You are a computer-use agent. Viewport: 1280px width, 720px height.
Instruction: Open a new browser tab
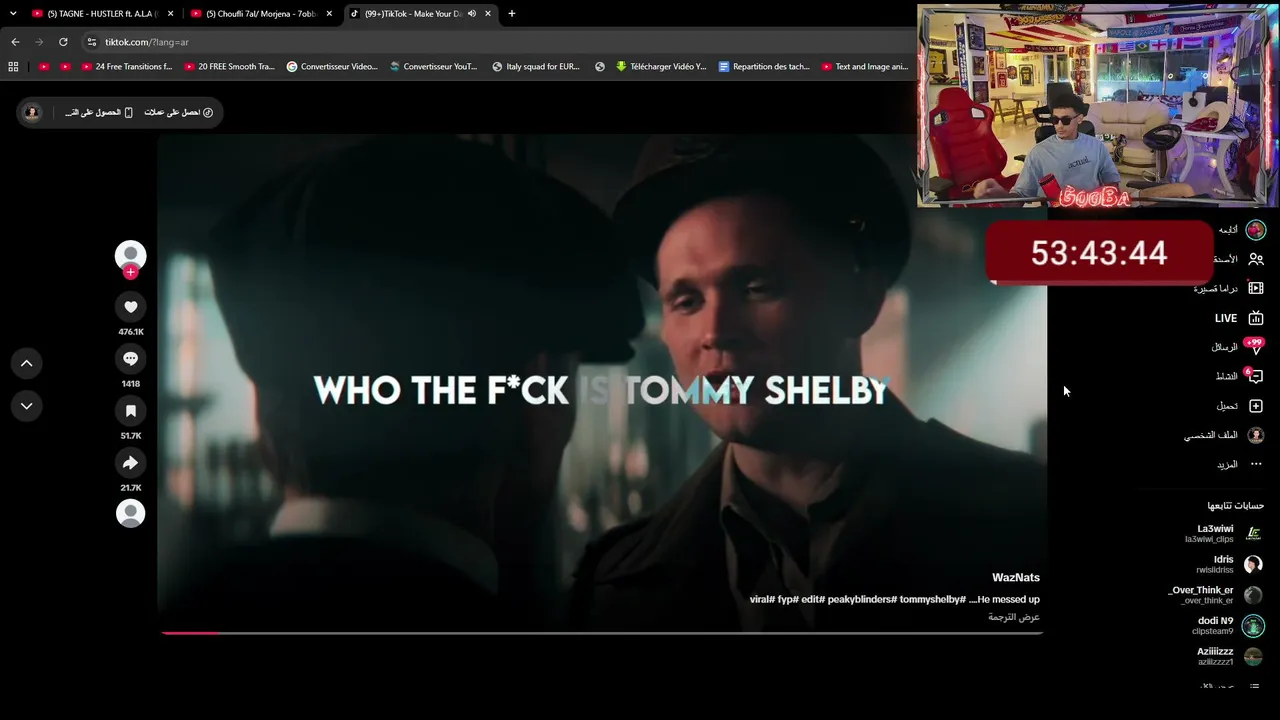[512, 14]
